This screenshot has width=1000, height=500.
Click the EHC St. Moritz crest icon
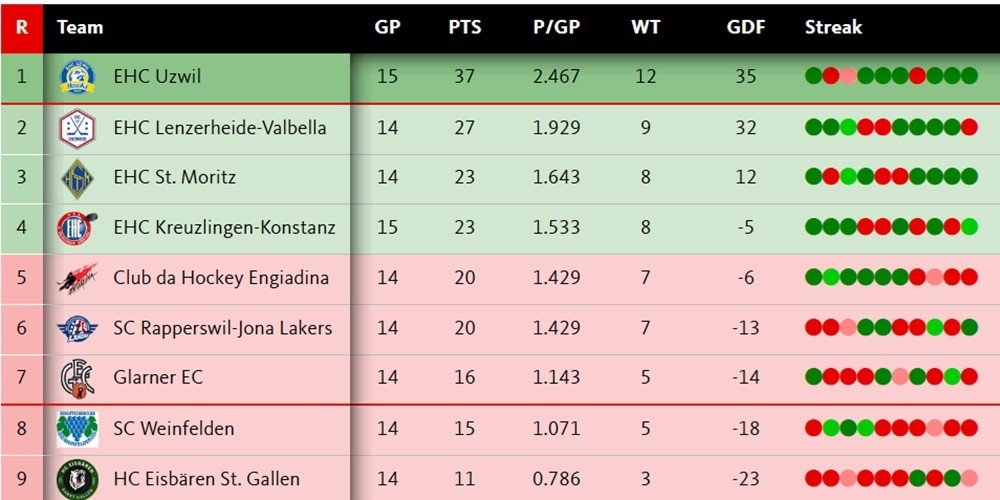(x=77, y=178)
